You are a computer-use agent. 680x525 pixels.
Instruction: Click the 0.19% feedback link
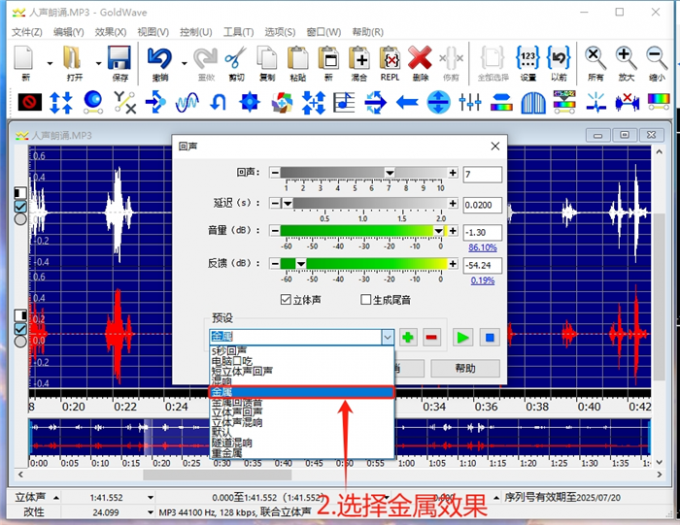(x=483, y=280)
